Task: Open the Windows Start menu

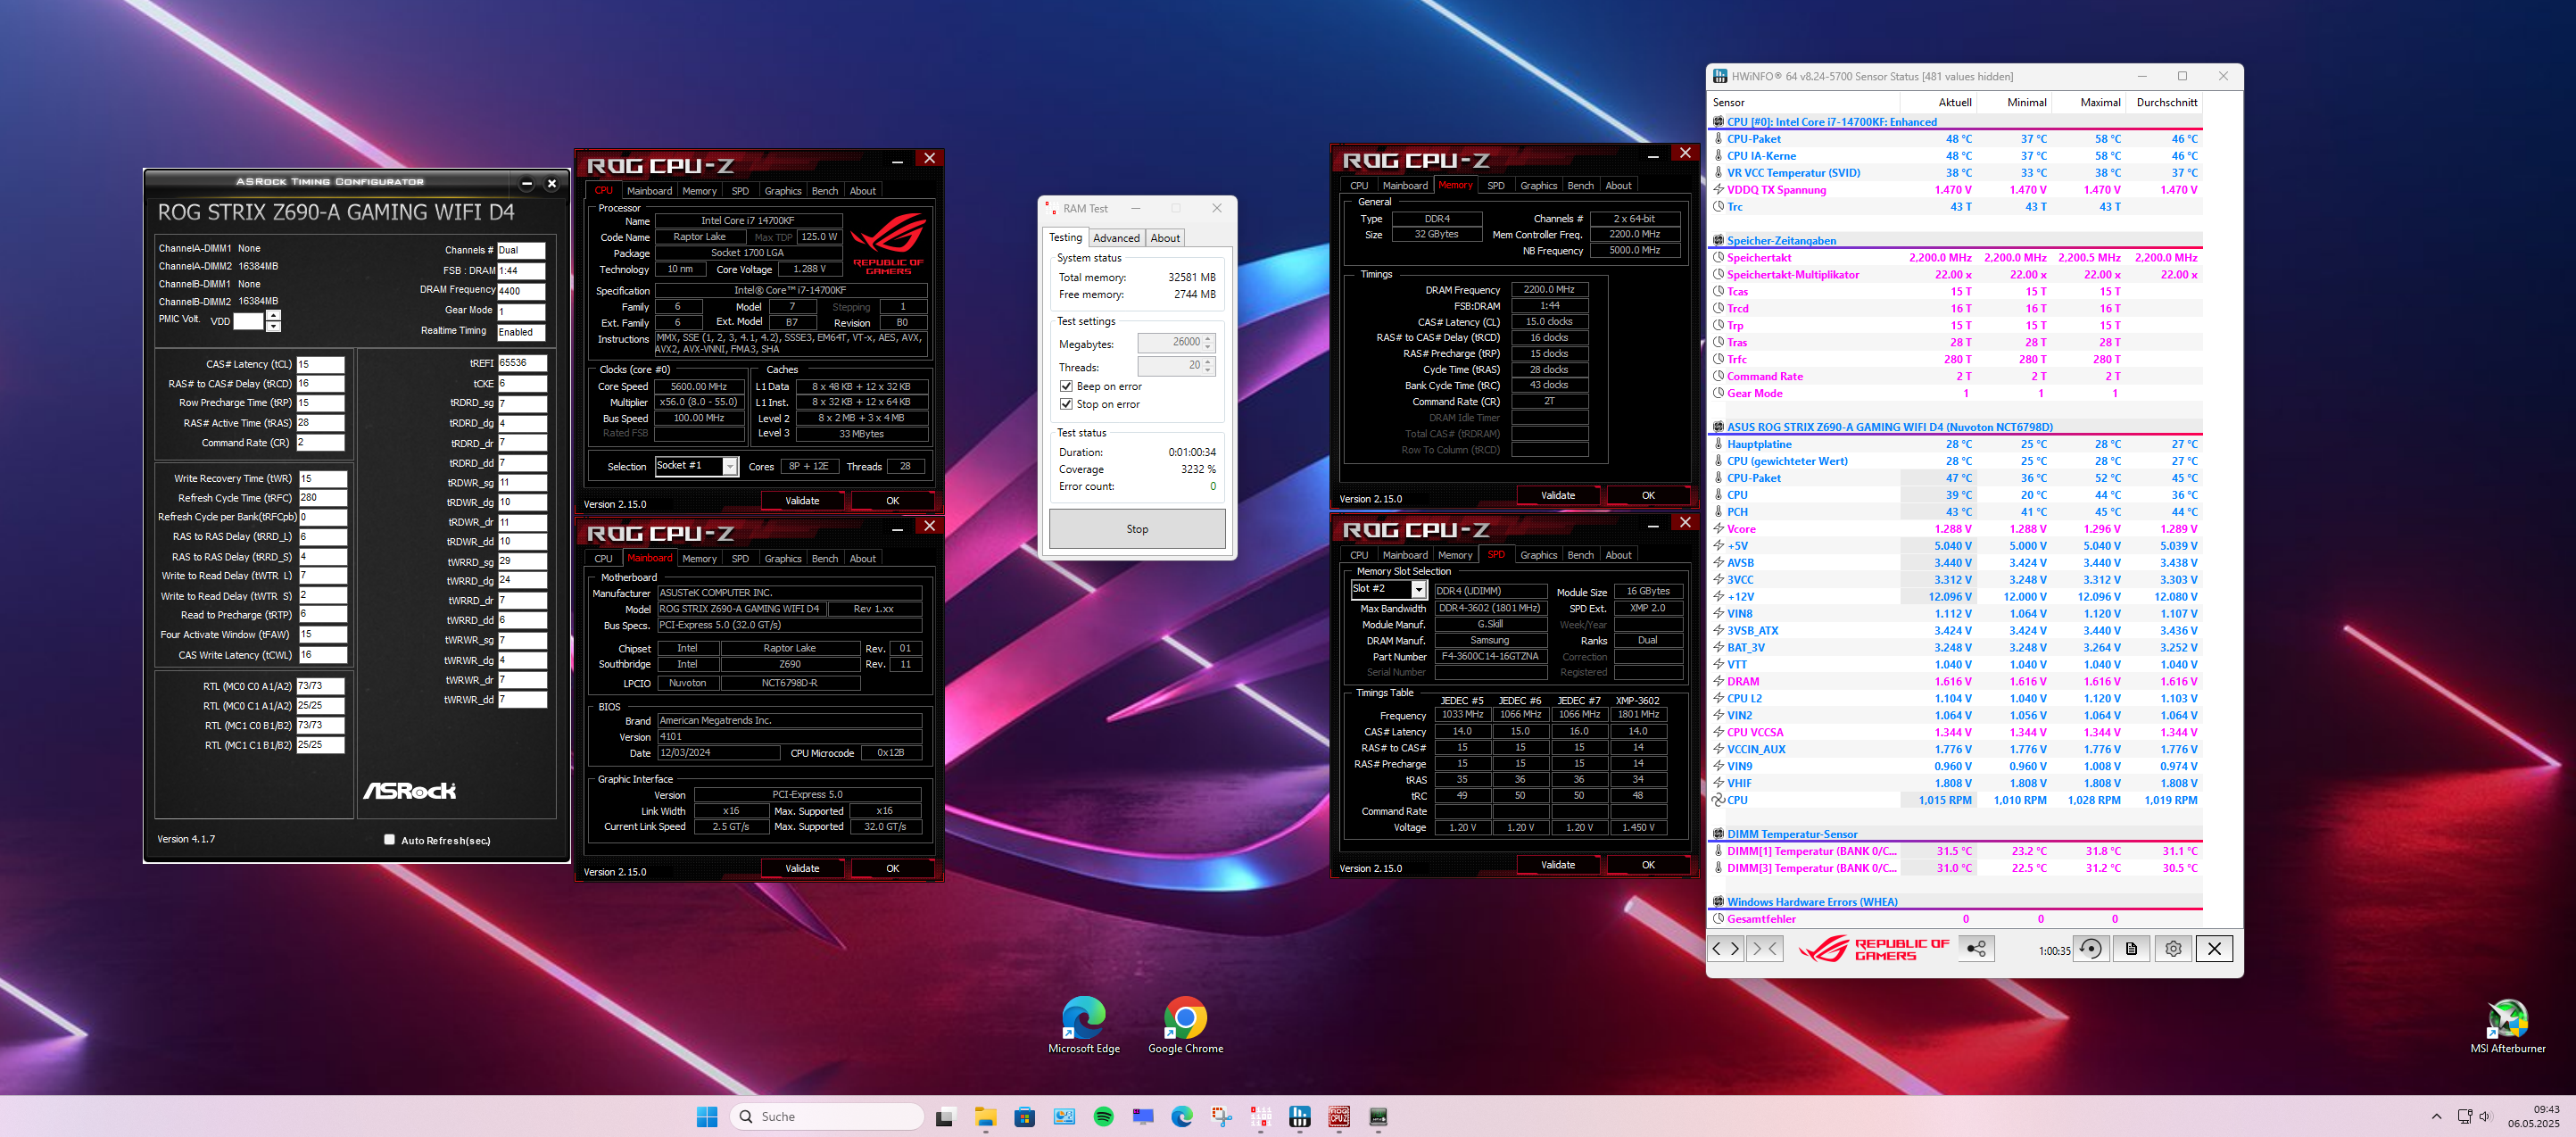Action: (707, 1116)
